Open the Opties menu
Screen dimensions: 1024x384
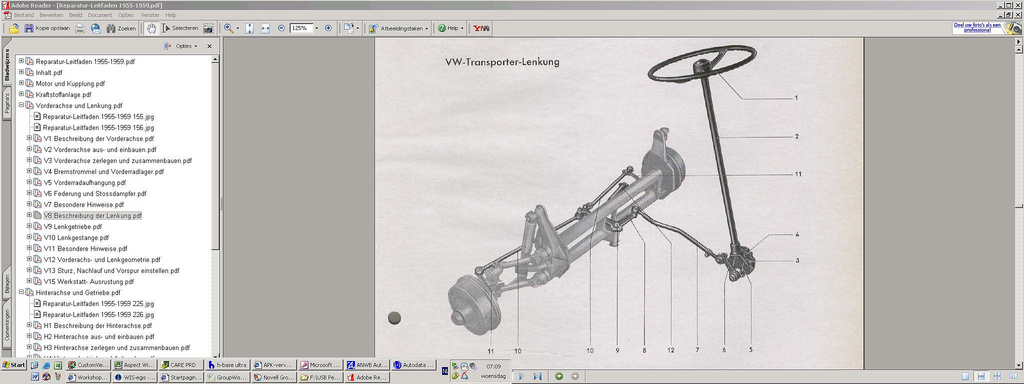[126, 14]
